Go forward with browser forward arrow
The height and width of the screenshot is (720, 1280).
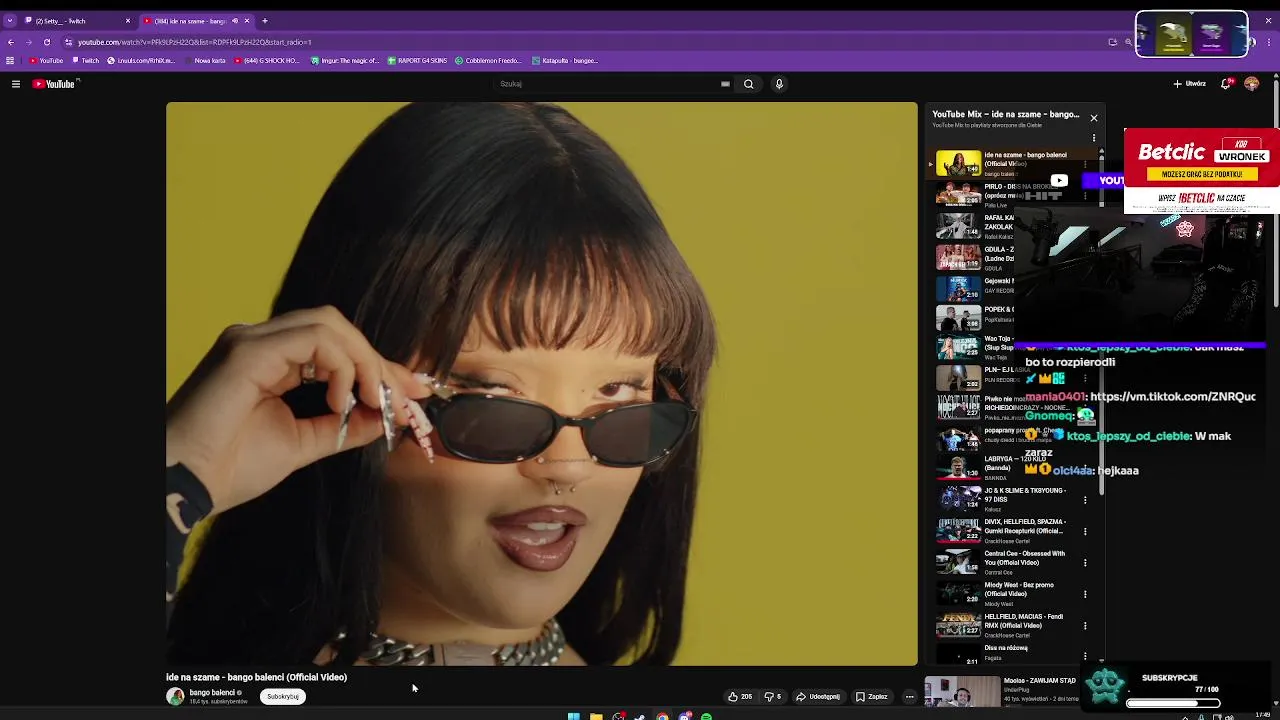[x=29, y=42]
